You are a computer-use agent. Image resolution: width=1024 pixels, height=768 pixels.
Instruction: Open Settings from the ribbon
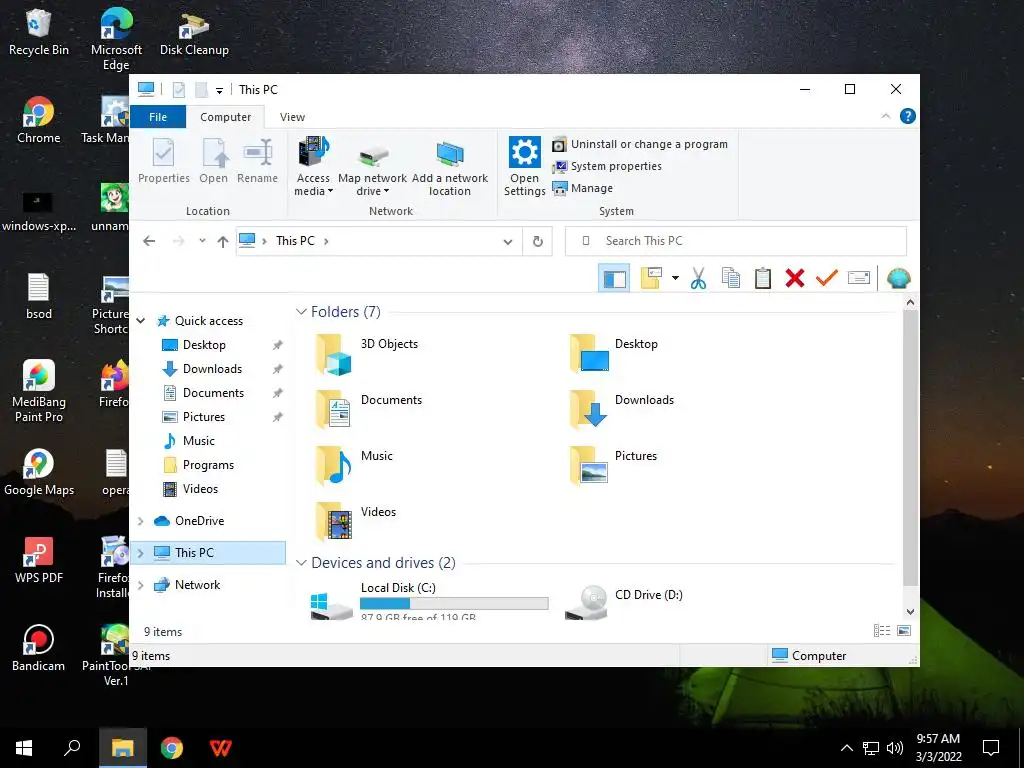[x=524, y=167]
